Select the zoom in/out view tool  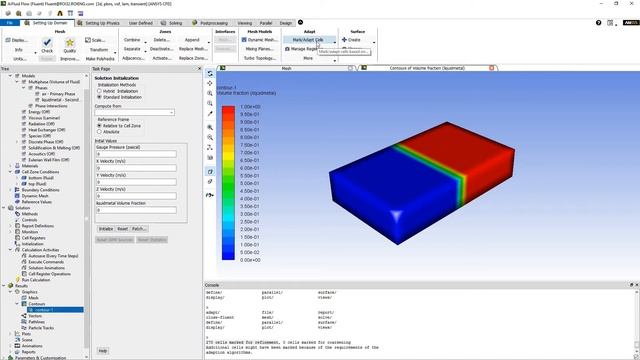[x=210, y=93]
